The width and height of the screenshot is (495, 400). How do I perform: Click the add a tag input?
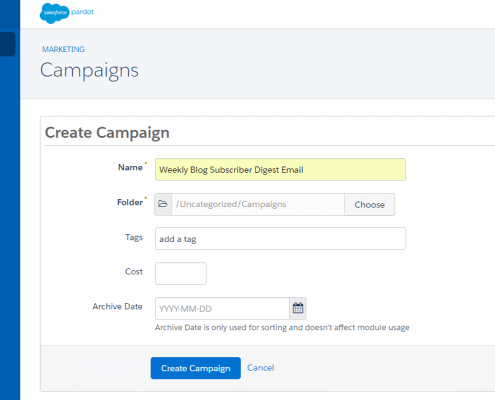point(280,239)
